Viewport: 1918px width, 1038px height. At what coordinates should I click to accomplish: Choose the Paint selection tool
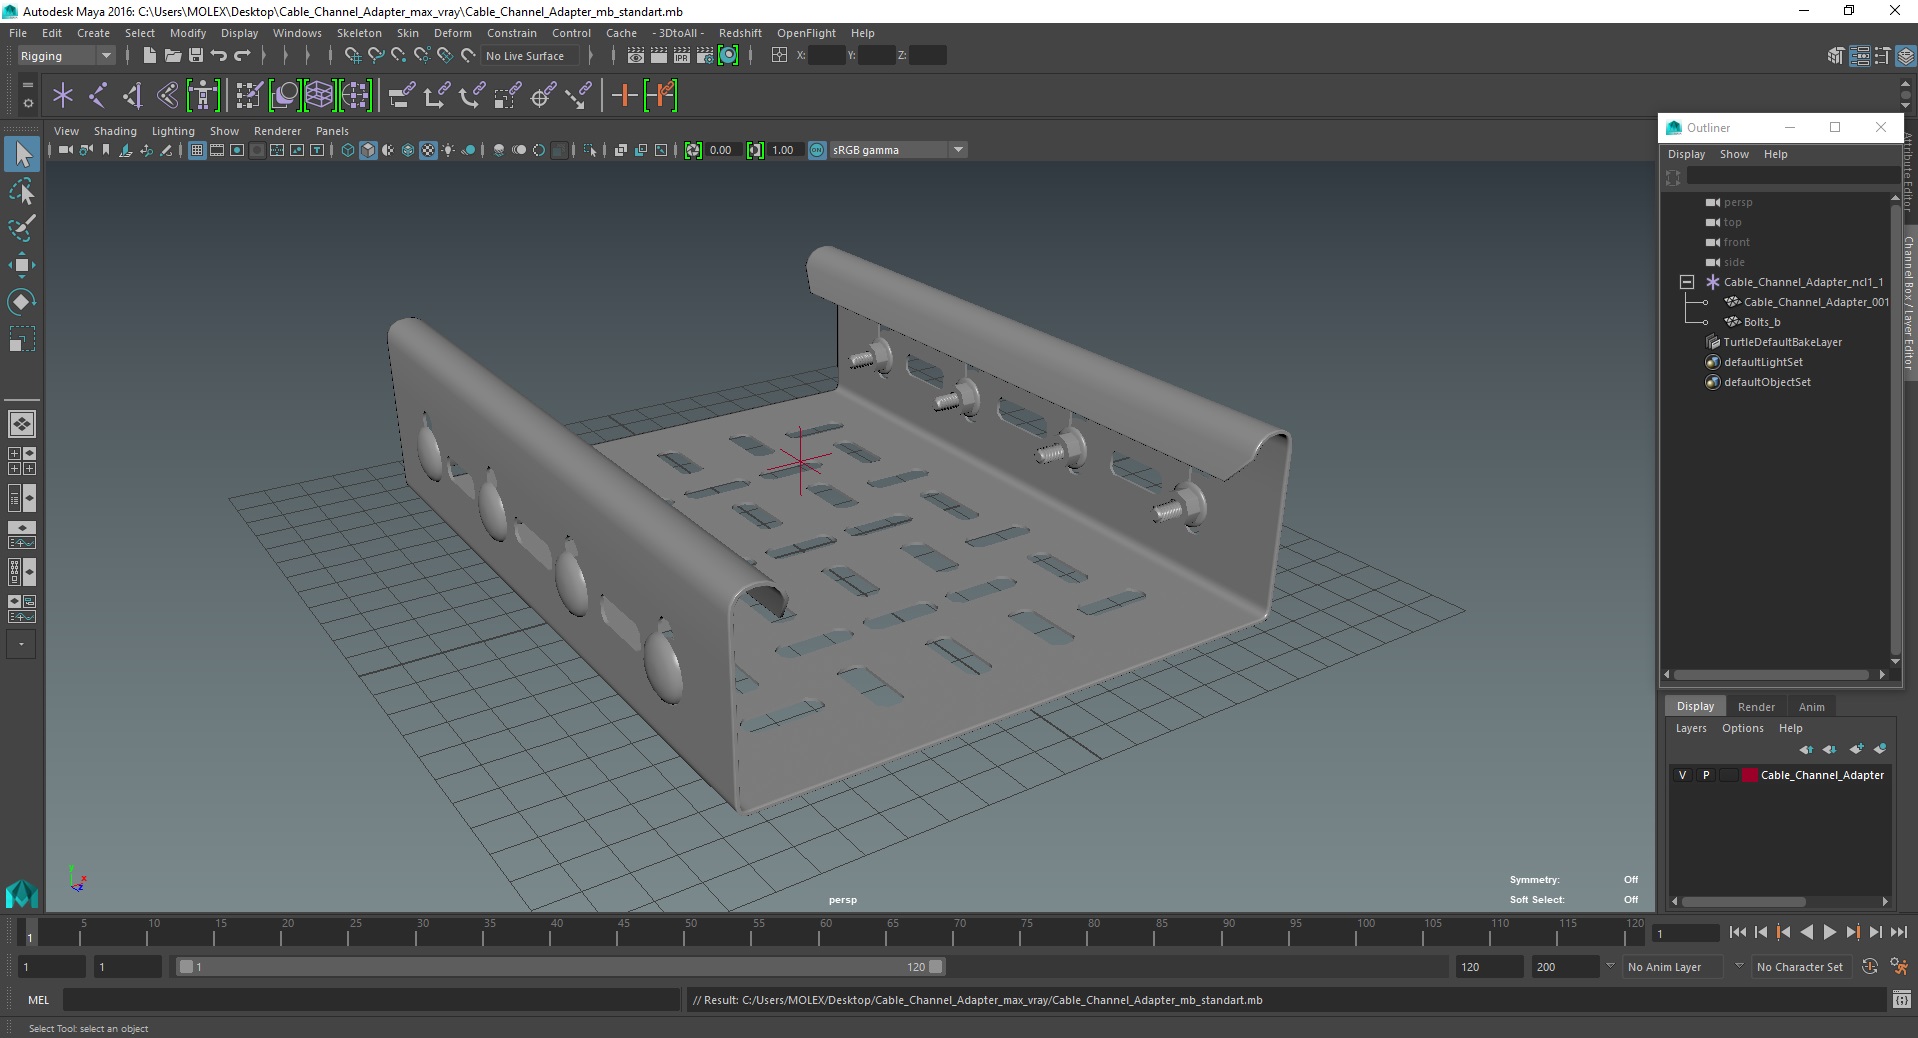tap(22, 228)
